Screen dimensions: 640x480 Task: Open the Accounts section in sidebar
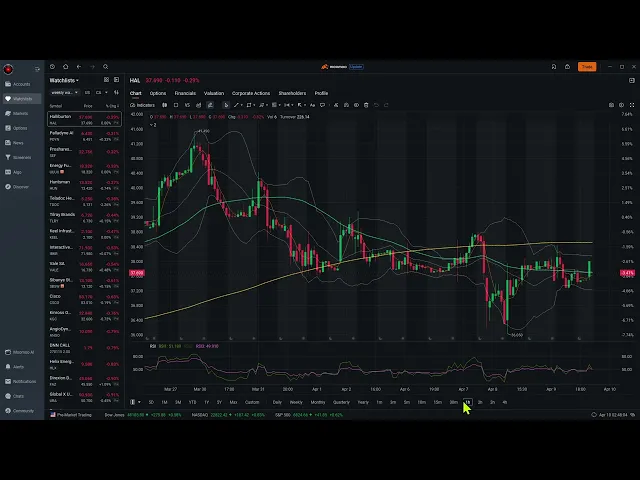coord(18,84)
